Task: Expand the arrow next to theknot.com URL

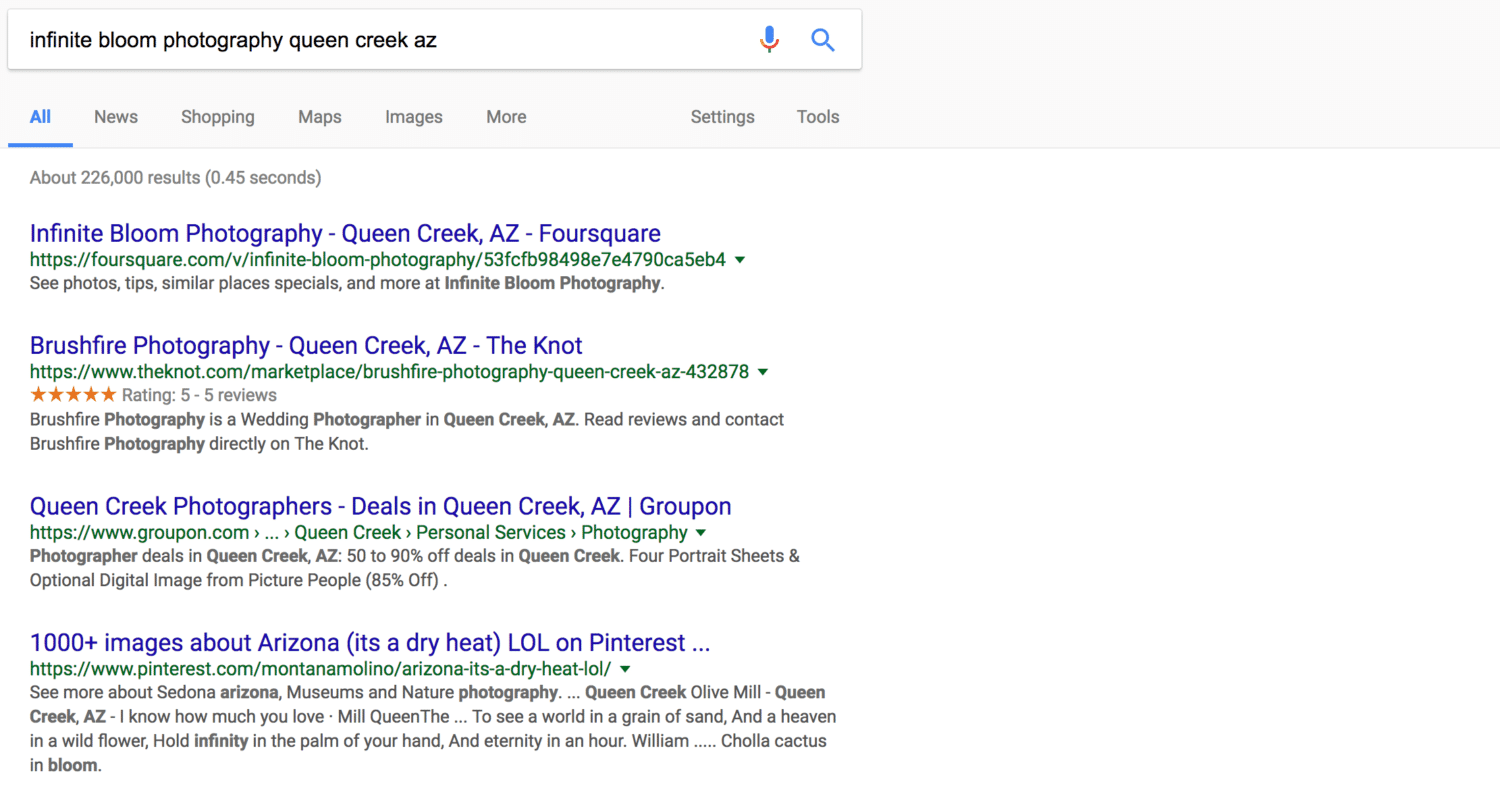Action: (763, 372)
